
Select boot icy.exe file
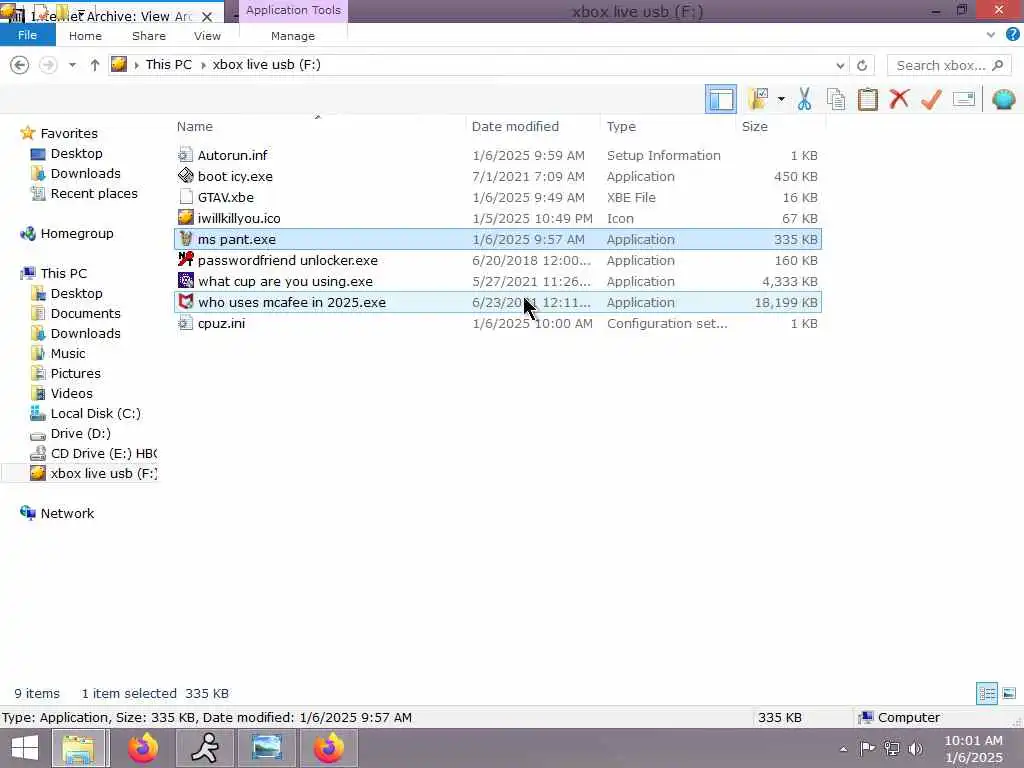tap(498, 176)
